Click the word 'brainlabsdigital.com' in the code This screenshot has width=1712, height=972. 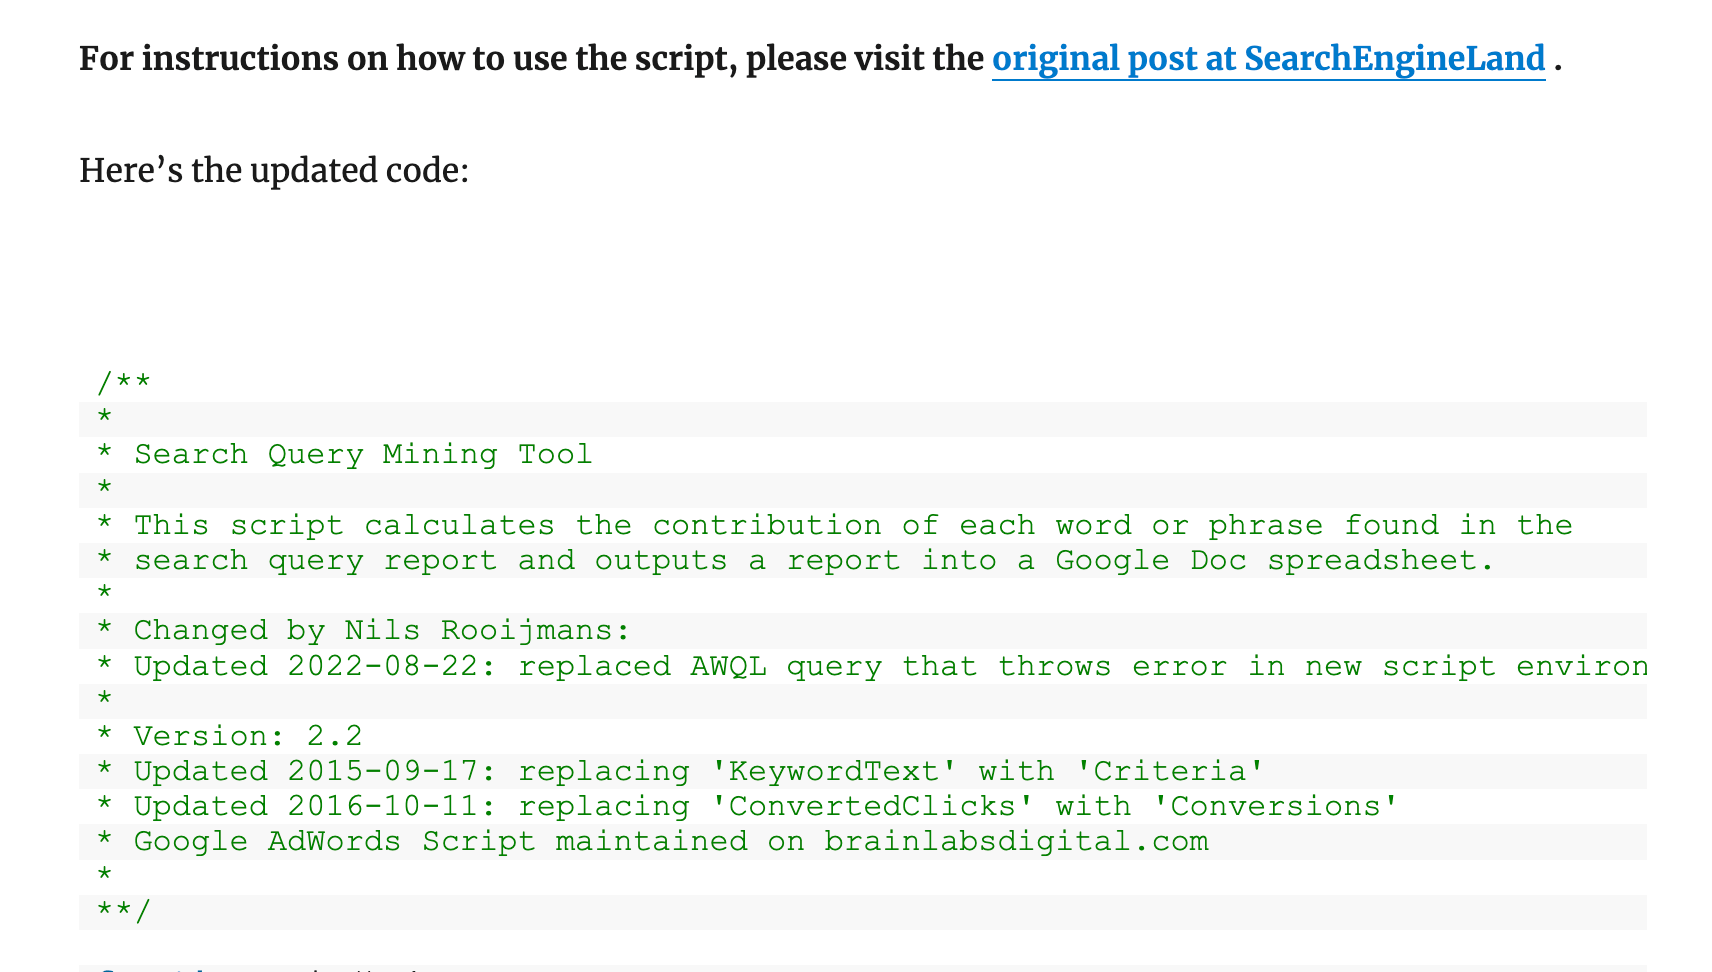click(1016, 842)
